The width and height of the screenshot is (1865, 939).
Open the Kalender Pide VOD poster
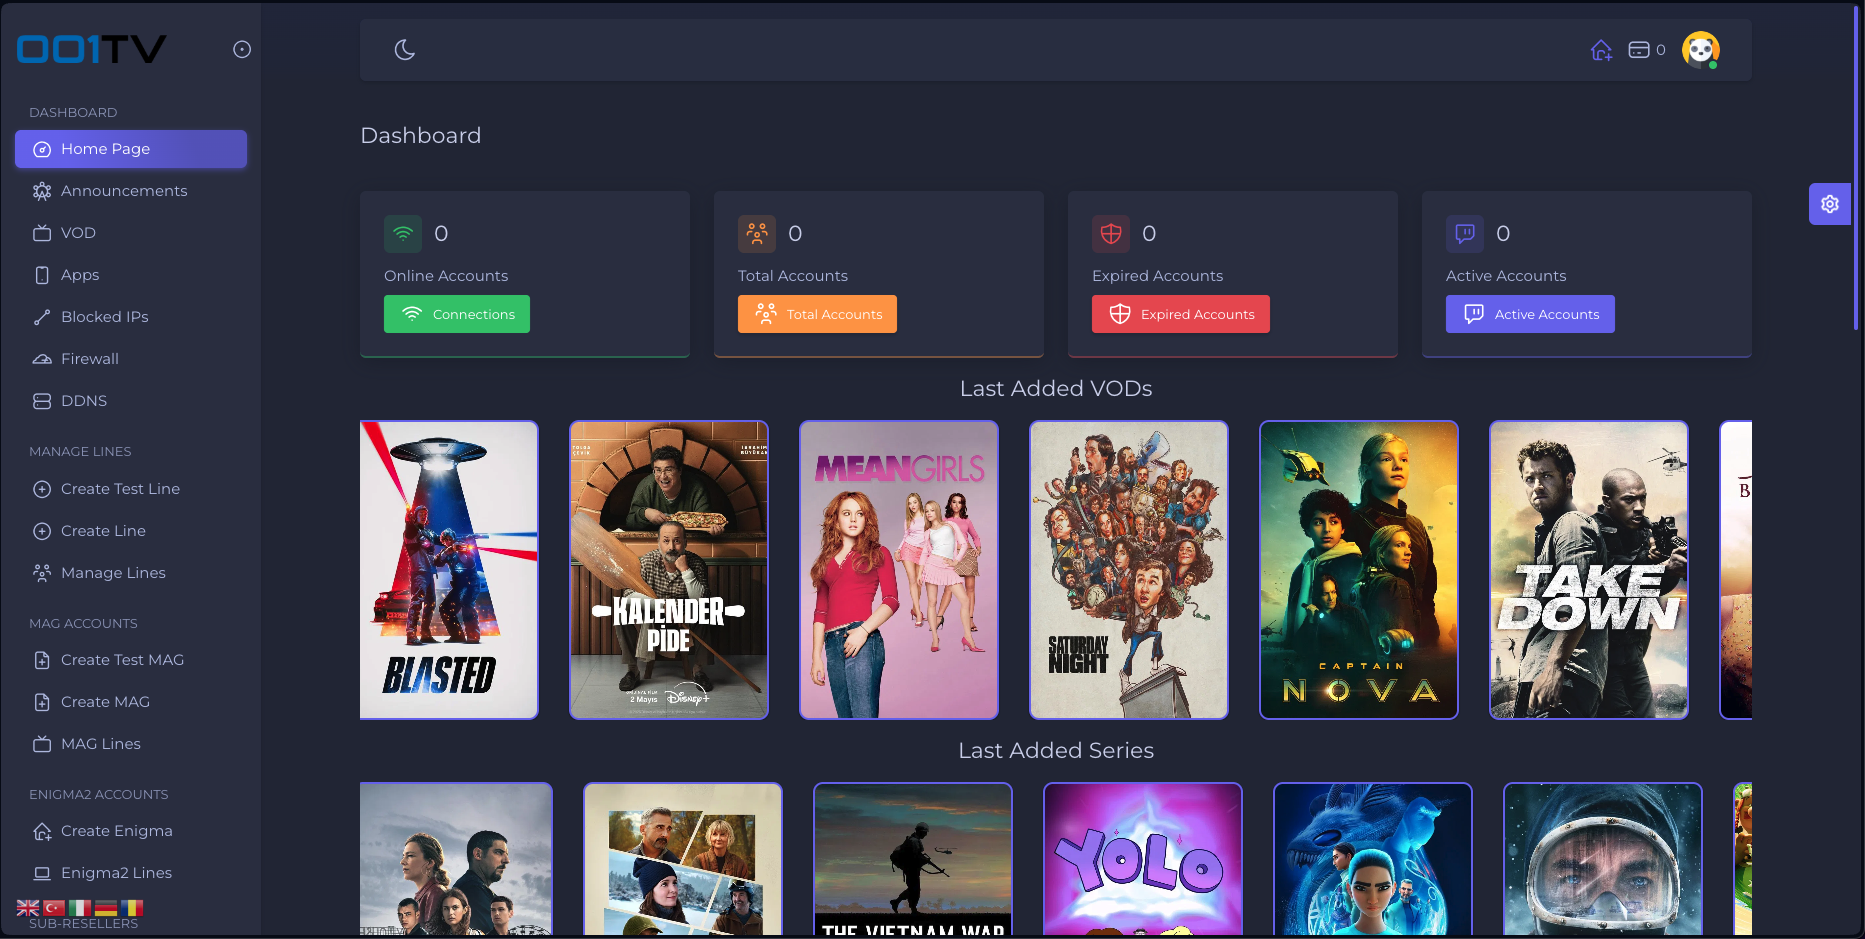click(x=669, y=570)
